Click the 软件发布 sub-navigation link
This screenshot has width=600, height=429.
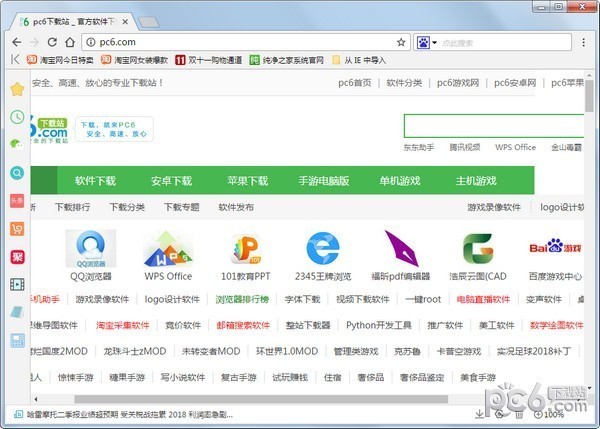click(236, 207)
